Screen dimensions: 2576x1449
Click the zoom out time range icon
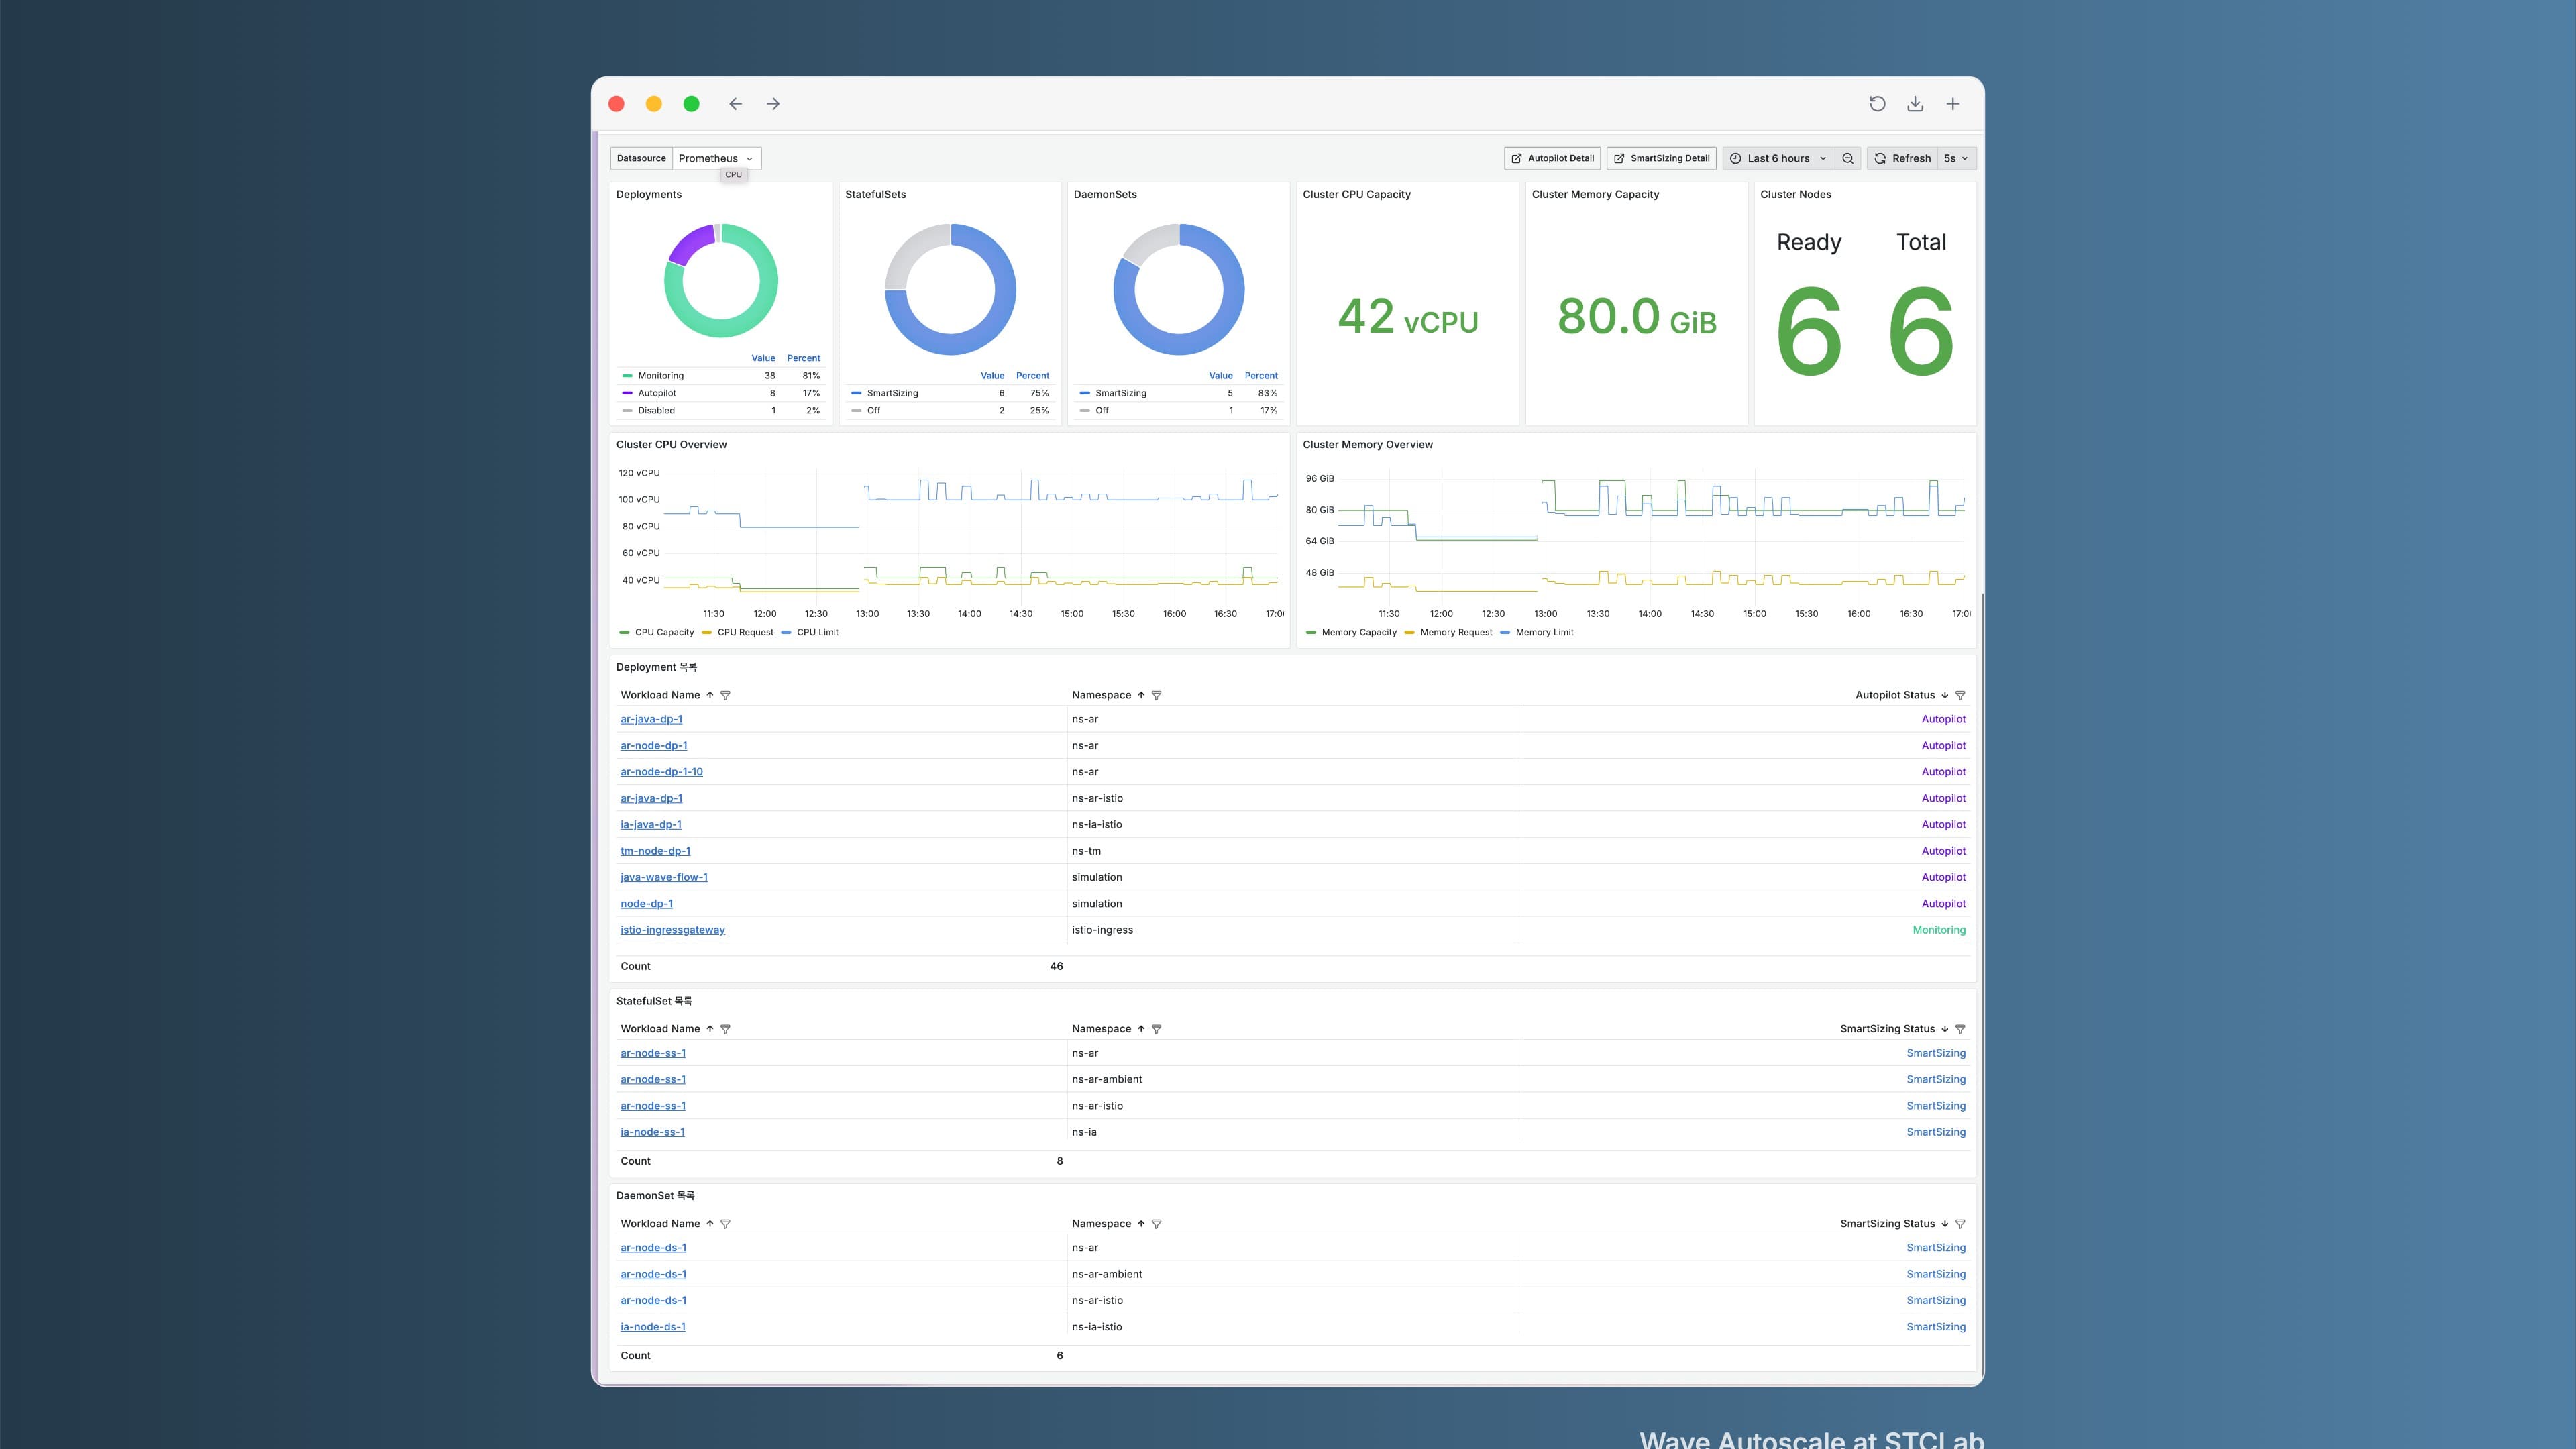[1848, 158]
